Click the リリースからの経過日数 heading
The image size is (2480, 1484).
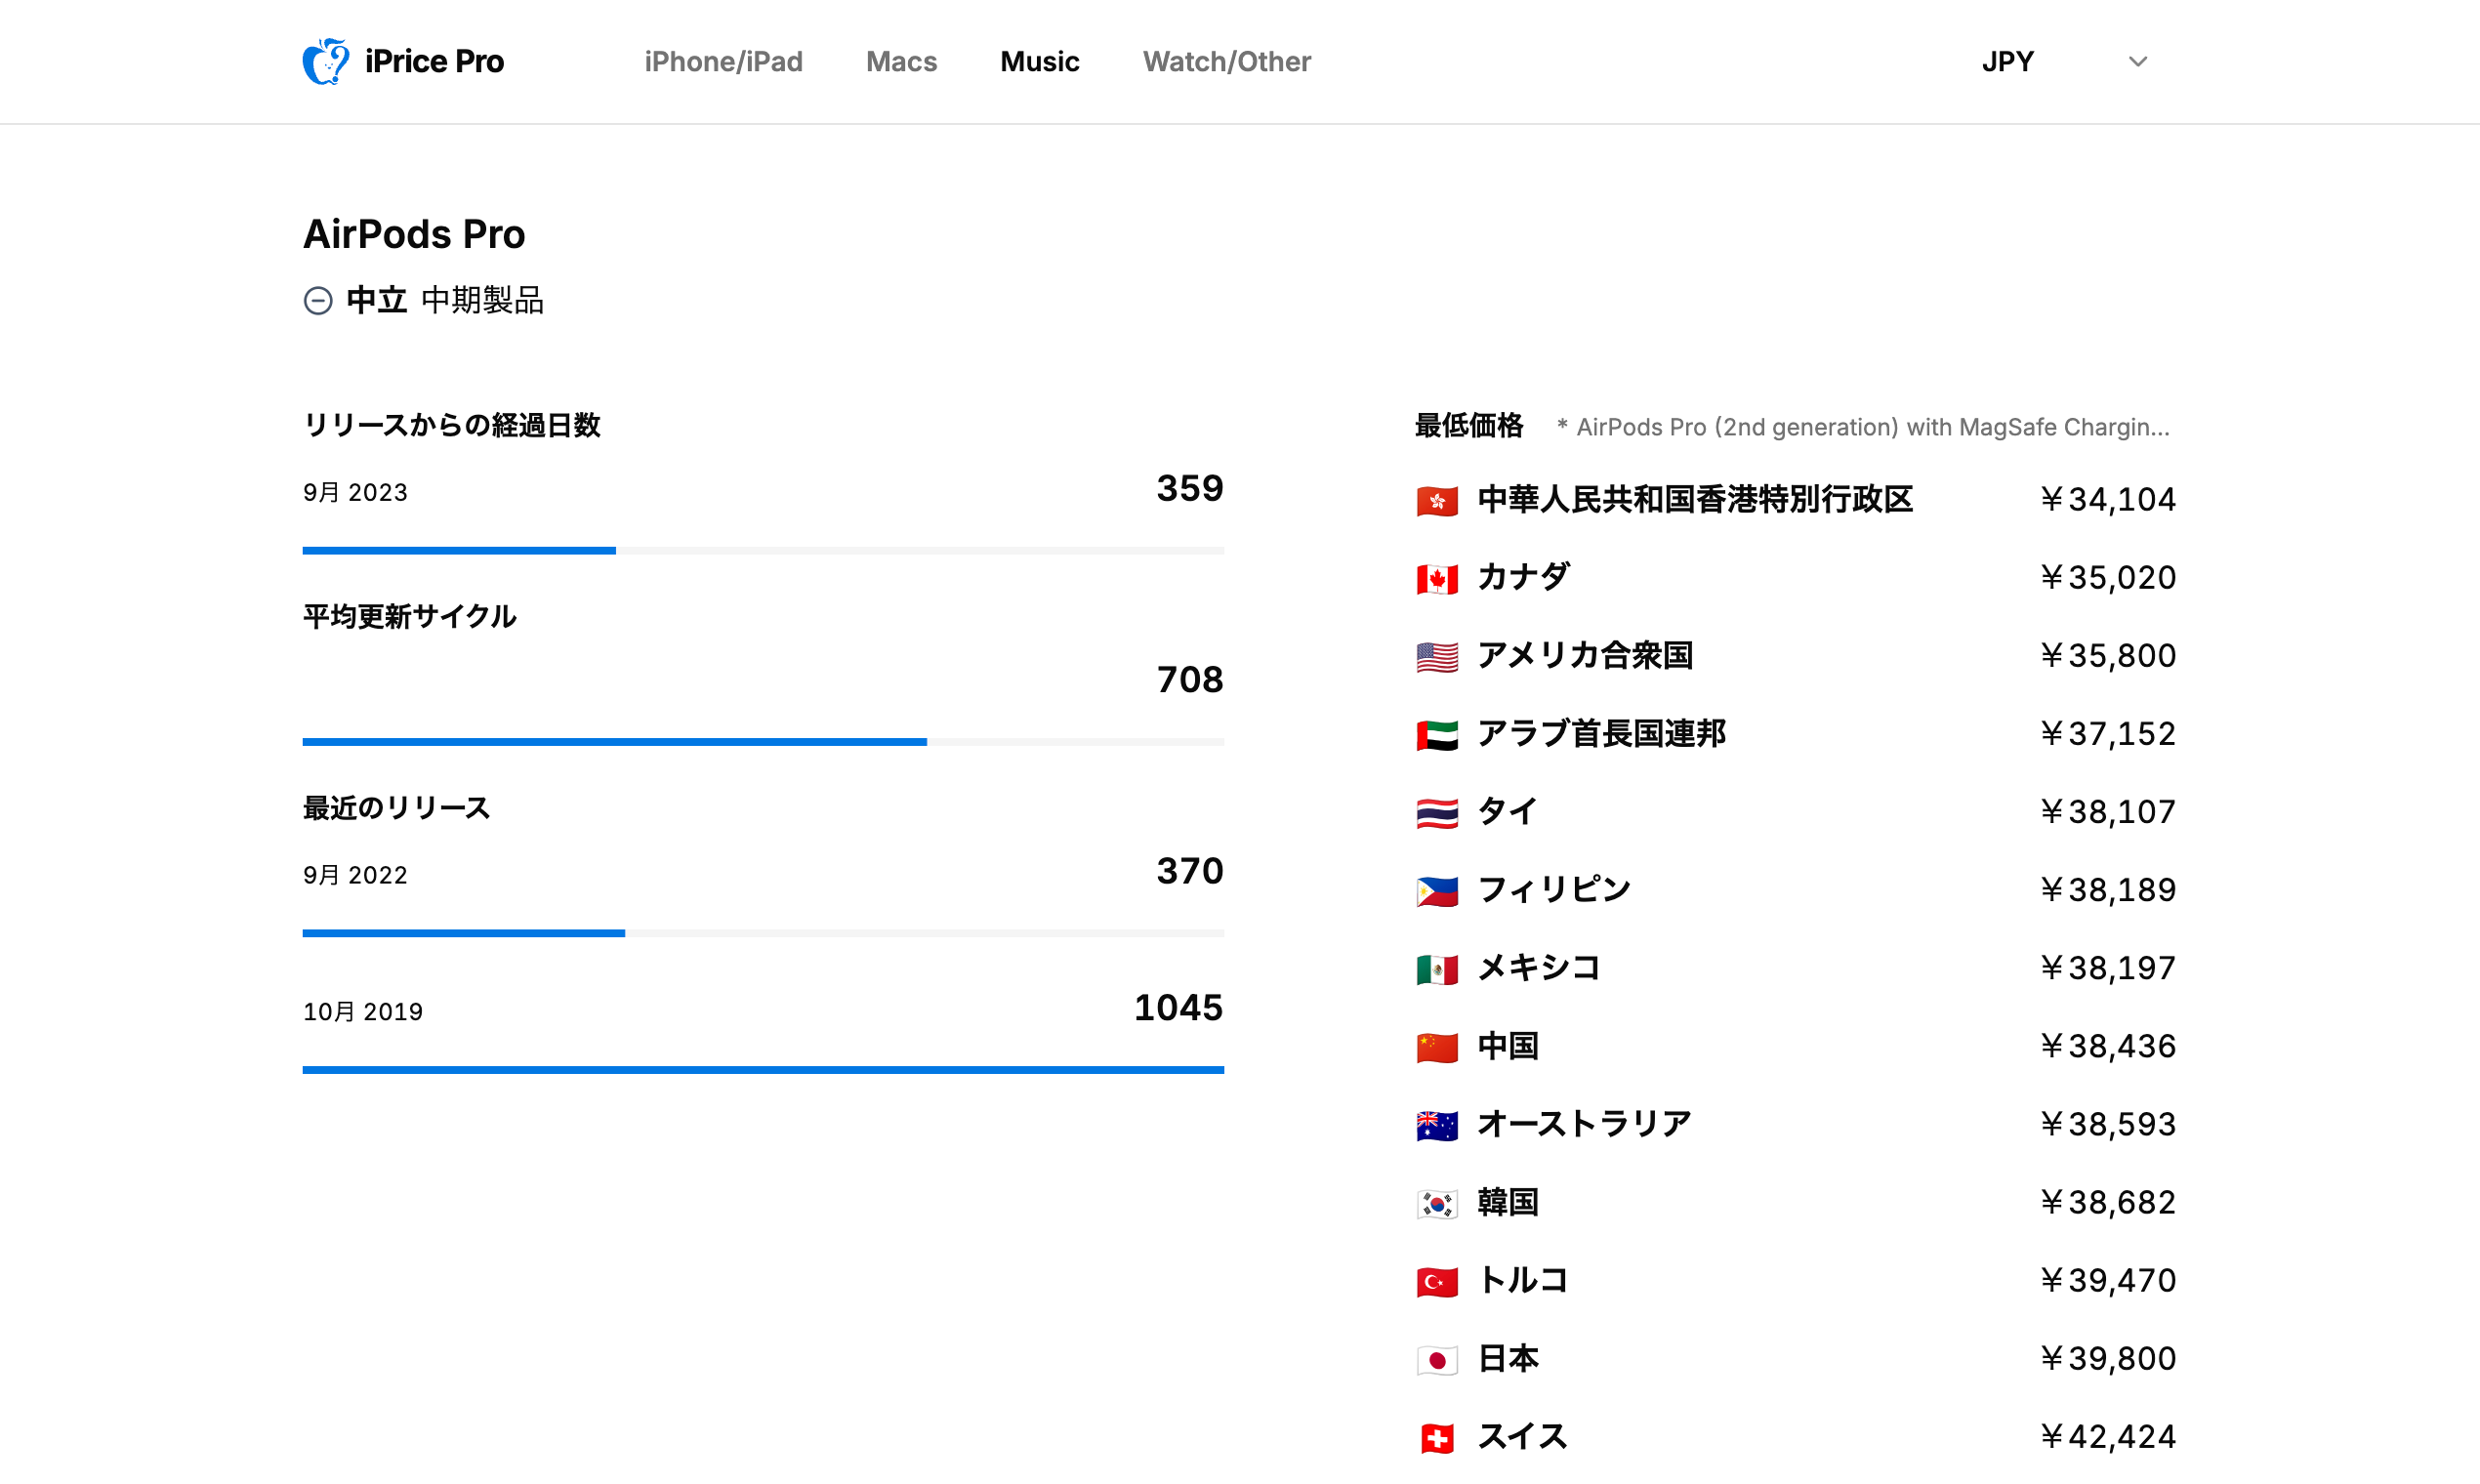pos(452,425)
